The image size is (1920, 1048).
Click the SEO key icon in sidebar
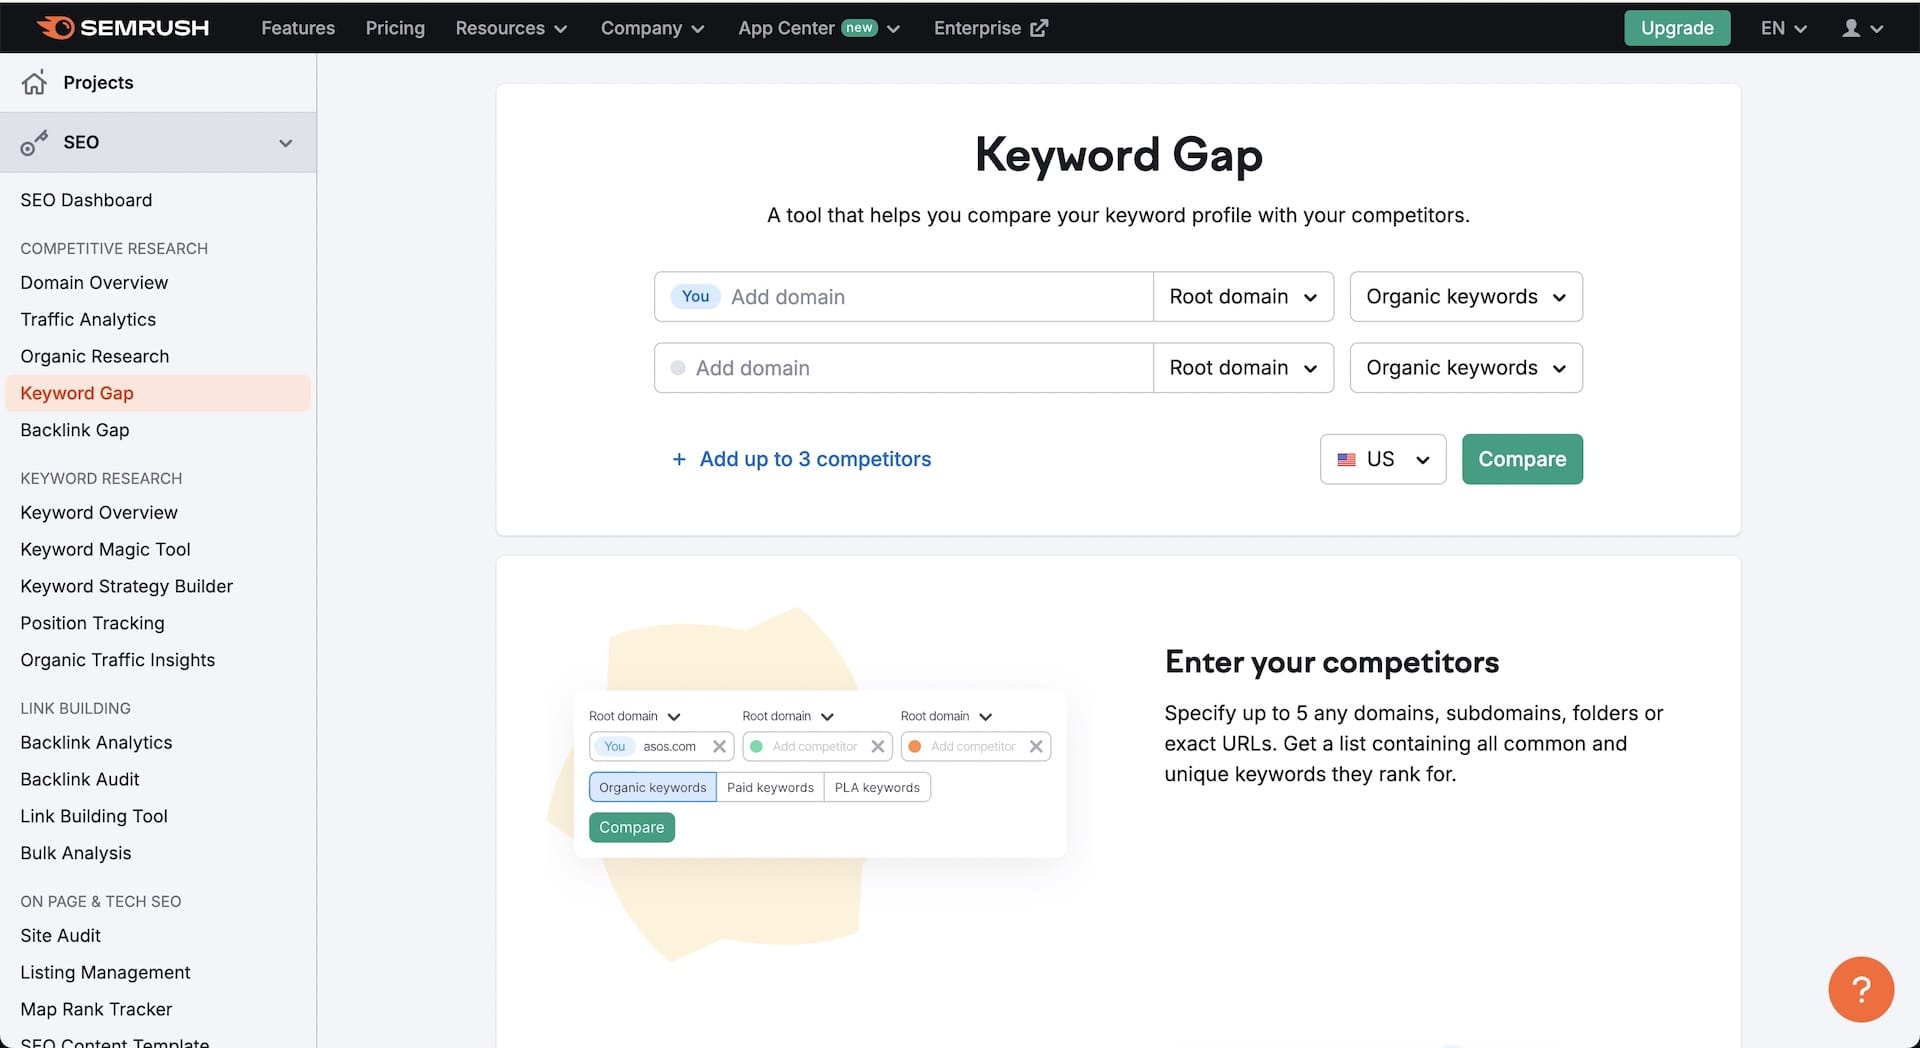(34, 143)
